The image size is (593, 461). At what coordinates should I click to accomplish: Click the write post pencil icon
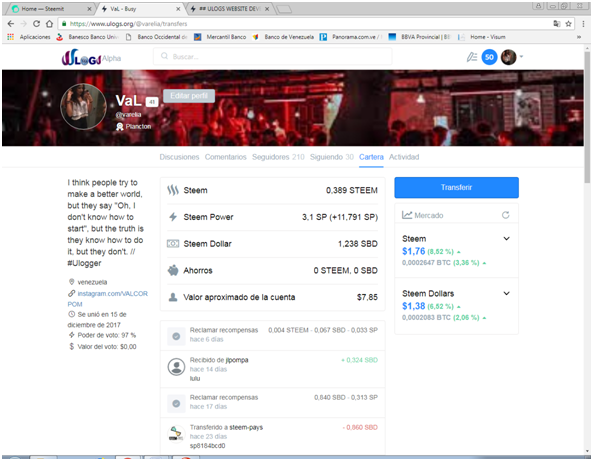pyautogui.click(x=472, y=57)
